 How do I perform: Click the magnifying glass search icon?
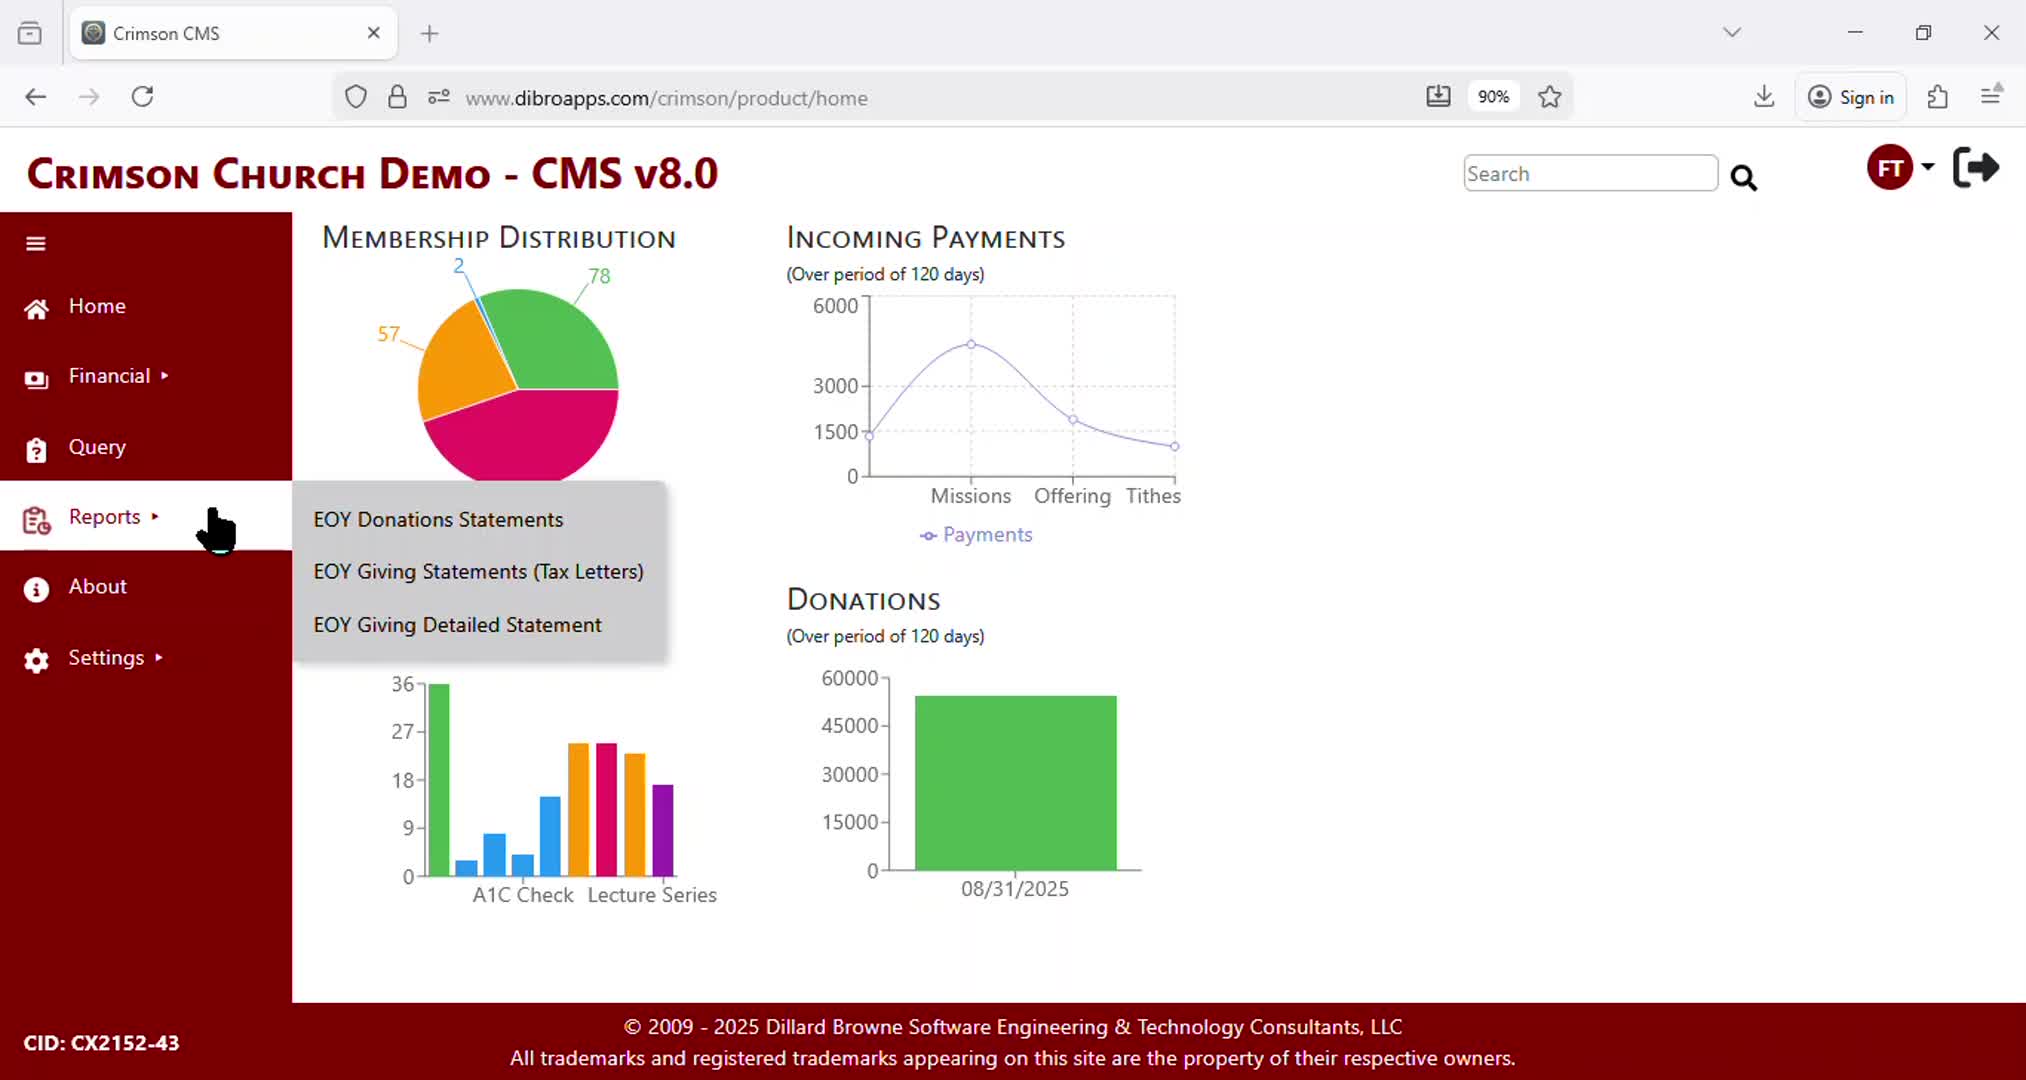coord(1743,178)
